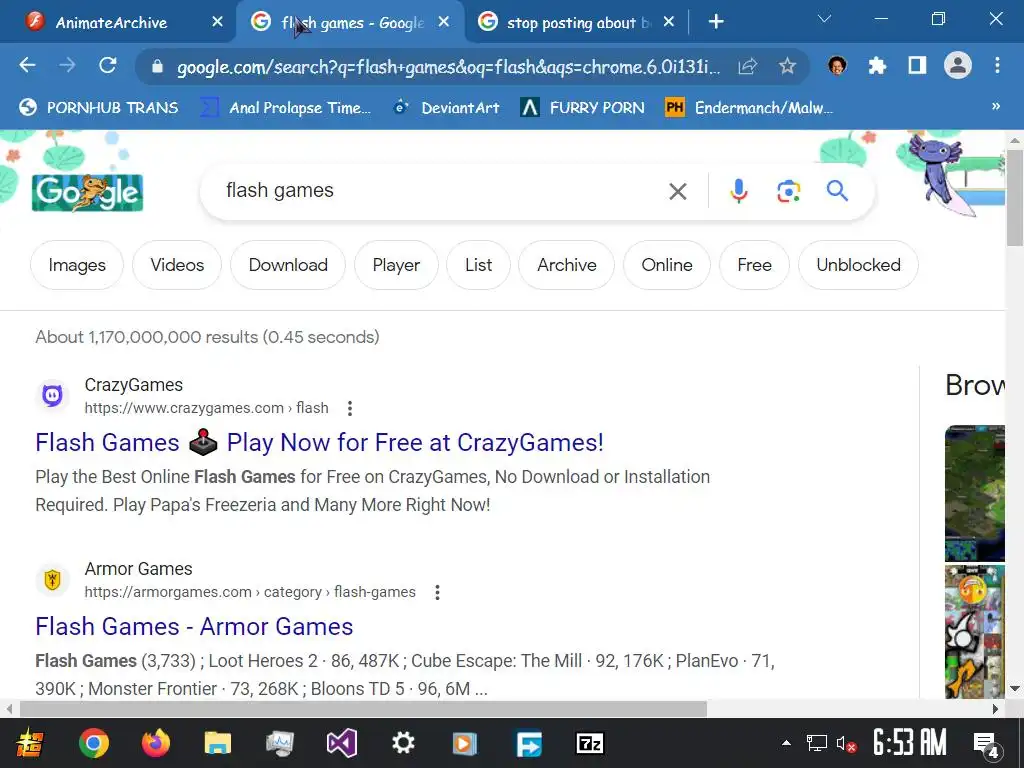
Task: Filter results by Images
Action: pyautogui.click(x=77, y=265)
